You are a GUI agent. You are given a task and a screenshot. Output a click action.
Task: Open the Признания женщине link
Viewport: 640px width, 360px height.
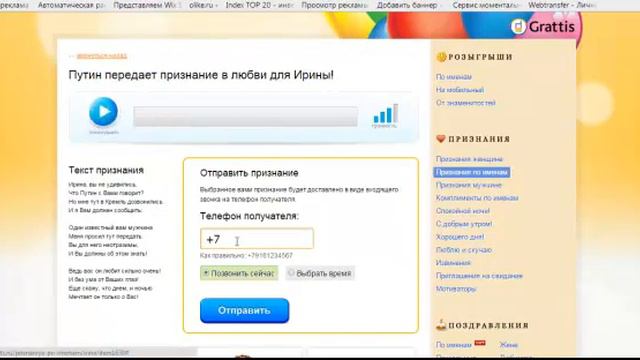click(469, 159)
